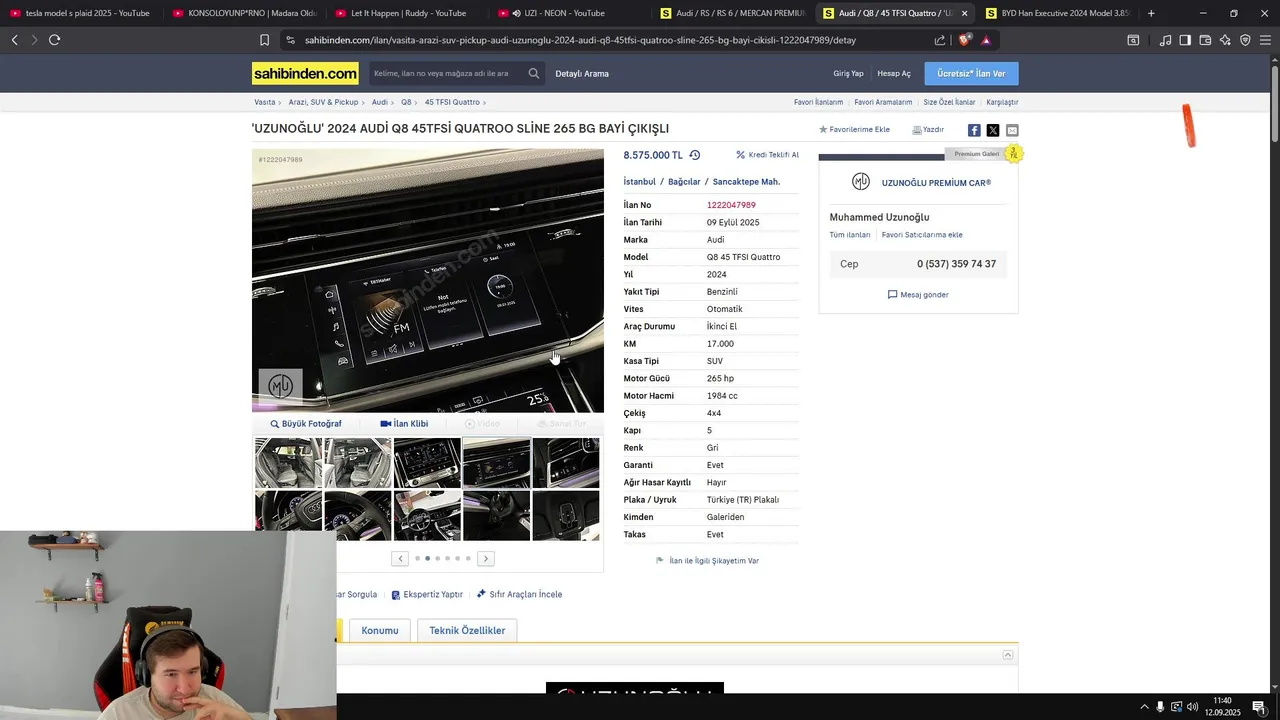Click the taskbar microphone icon
The image size is (1280, 720).
1160,707
